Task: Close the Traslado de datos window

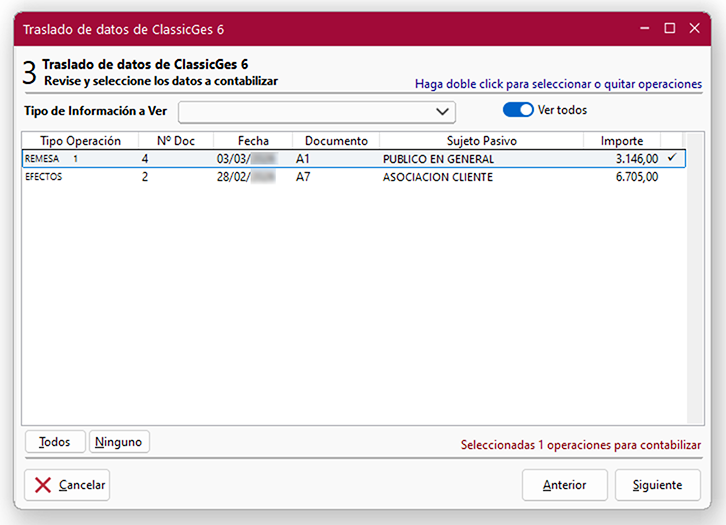Action: (695, 28)
